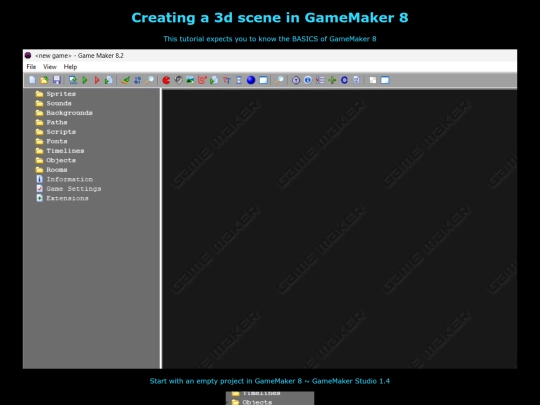The height and width of the screenshot is (405, 540).
Task: Click the magnifier icon after the broom
Action: [149, 80]
